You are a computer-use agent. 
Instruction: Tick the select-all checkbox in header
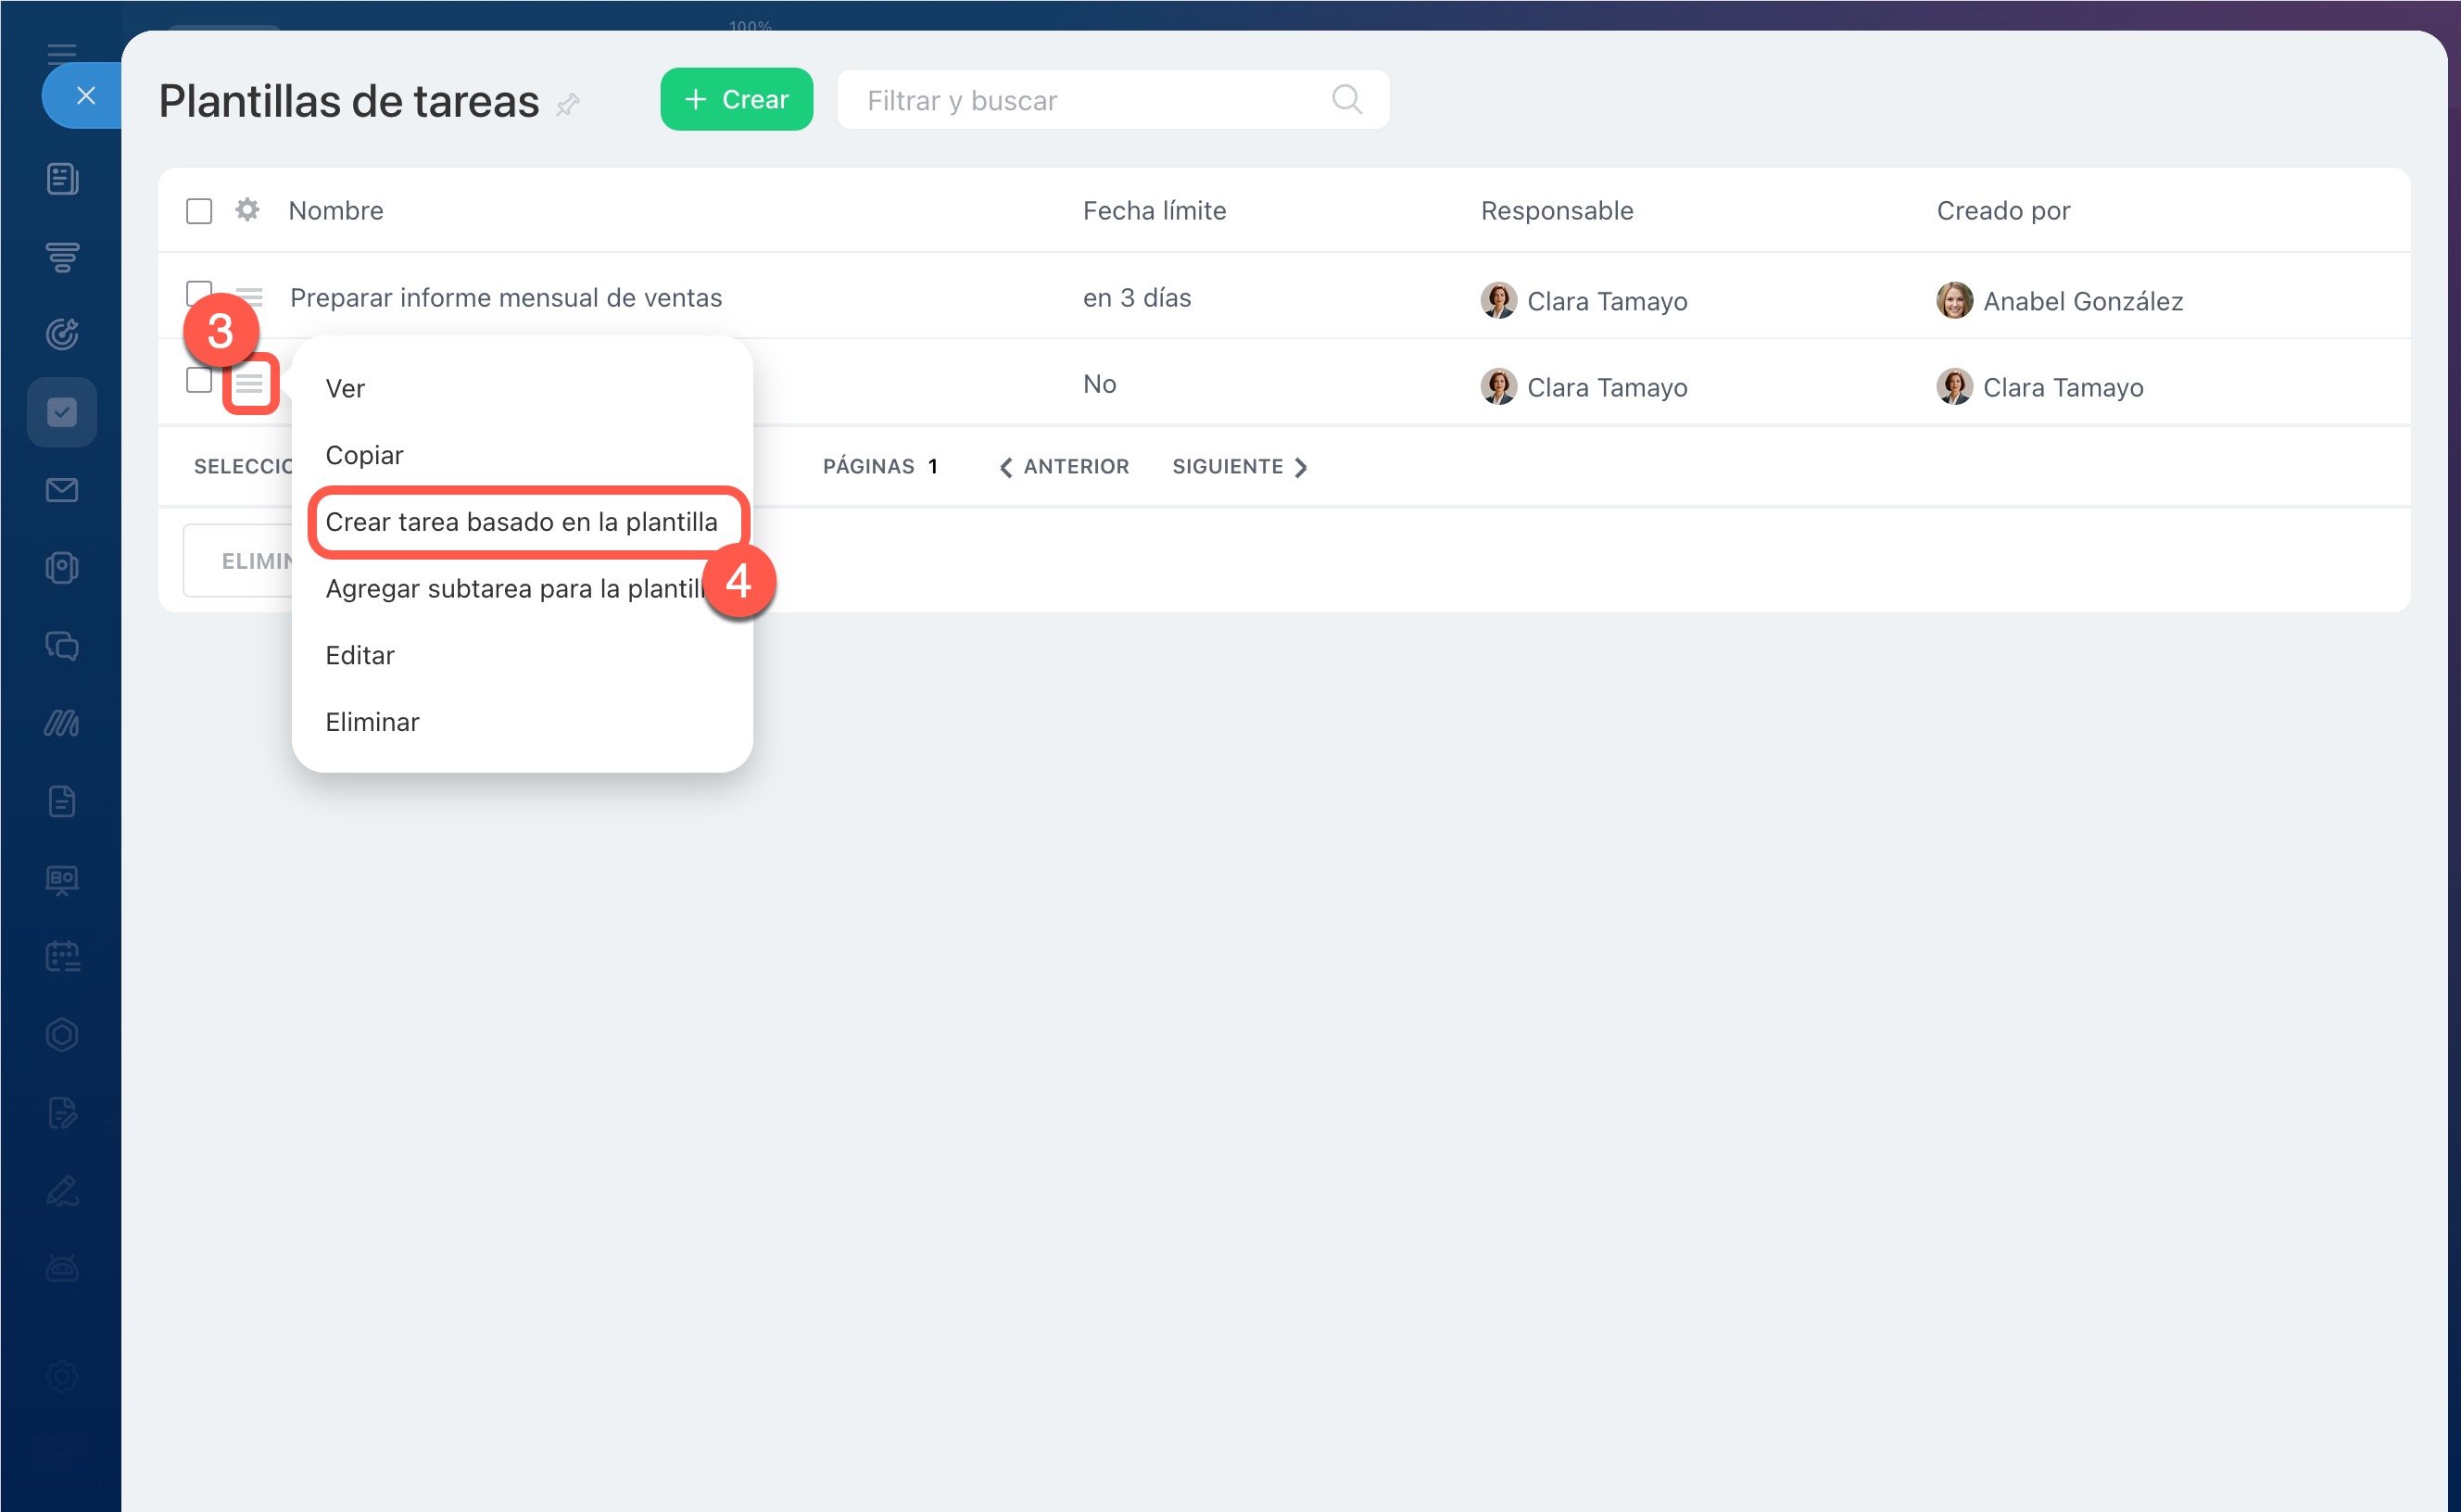tap(199, 211)
